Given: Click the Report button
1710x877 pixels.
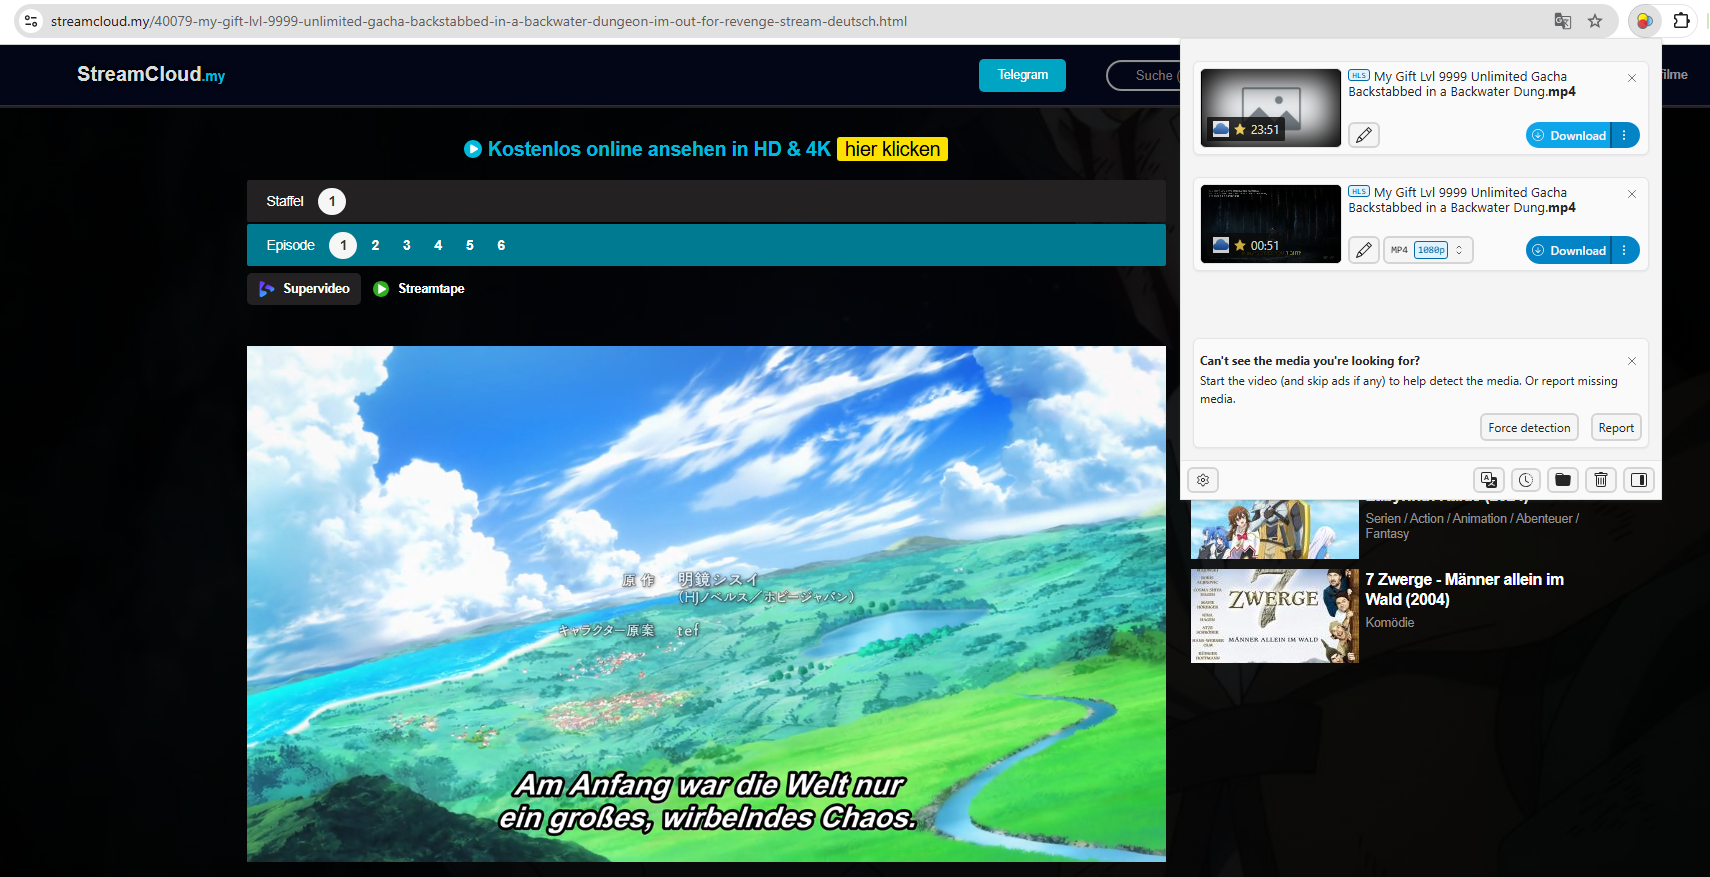Looking at the screenshot, I should (1616, 427).
